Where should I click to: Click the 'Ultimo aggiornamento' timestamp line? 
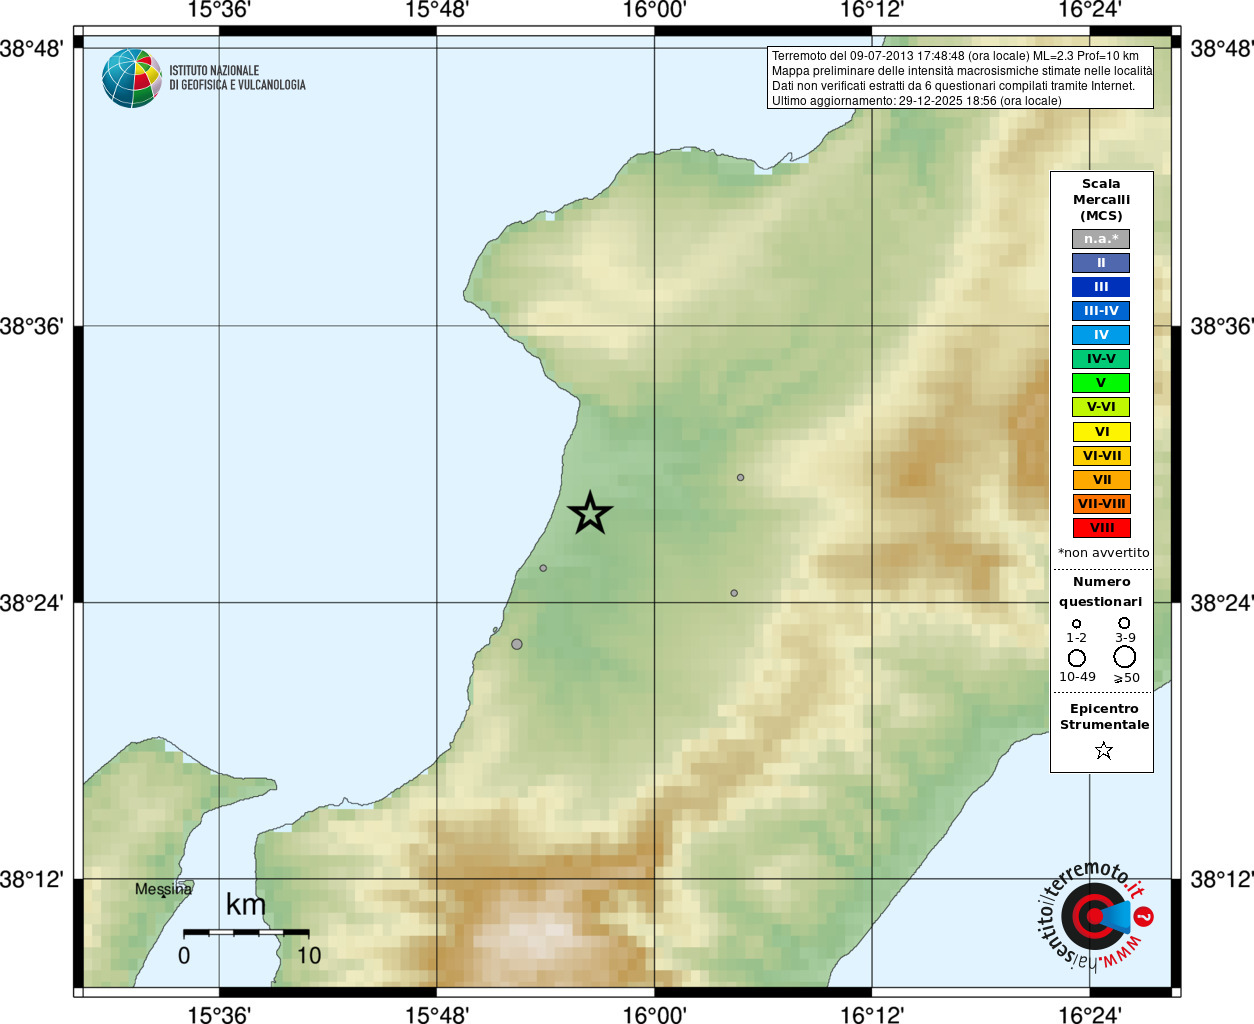(917, 101)
